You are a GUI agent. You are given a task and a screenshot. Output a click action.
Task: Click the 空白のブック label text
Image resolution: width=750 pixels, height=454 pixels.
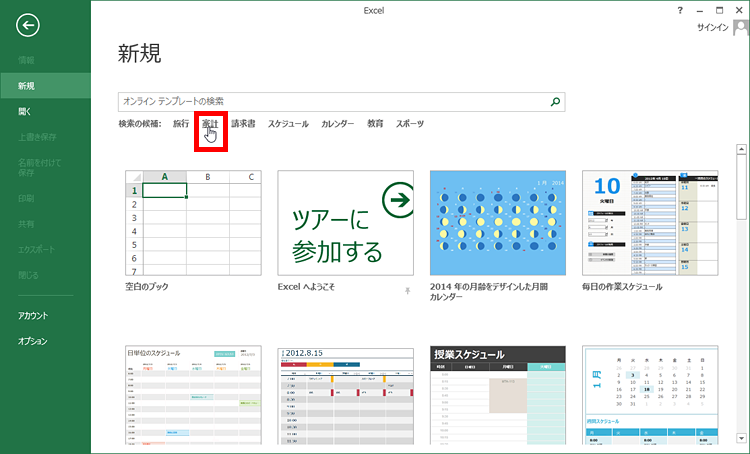[x=147, y=287]
